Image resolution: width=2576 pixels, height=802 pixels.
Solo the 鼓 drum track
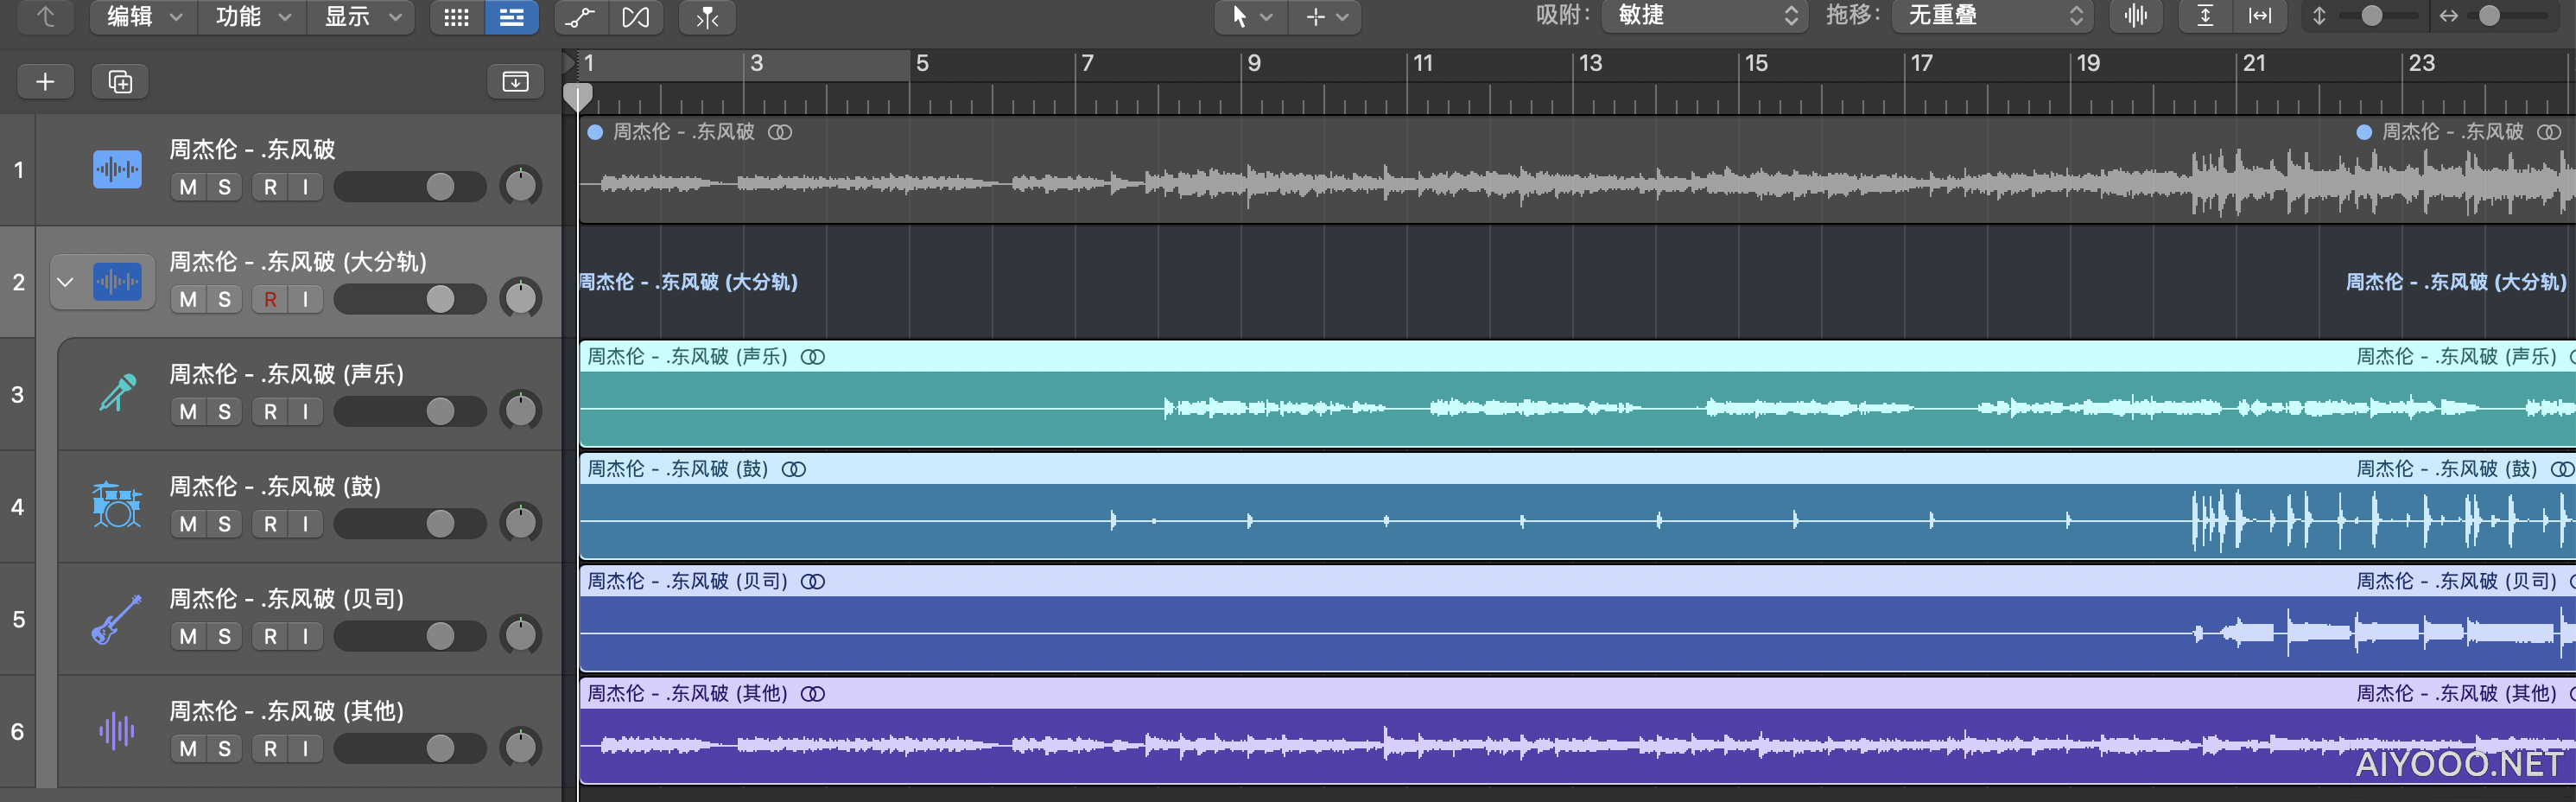[224, 524]
